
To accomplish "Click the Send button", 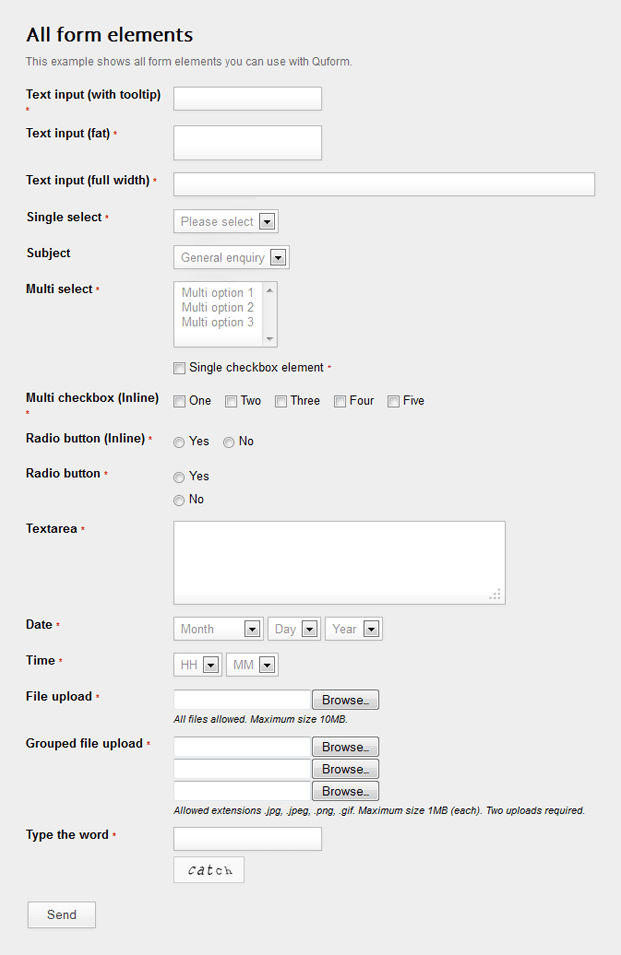I will click(61, 914).
